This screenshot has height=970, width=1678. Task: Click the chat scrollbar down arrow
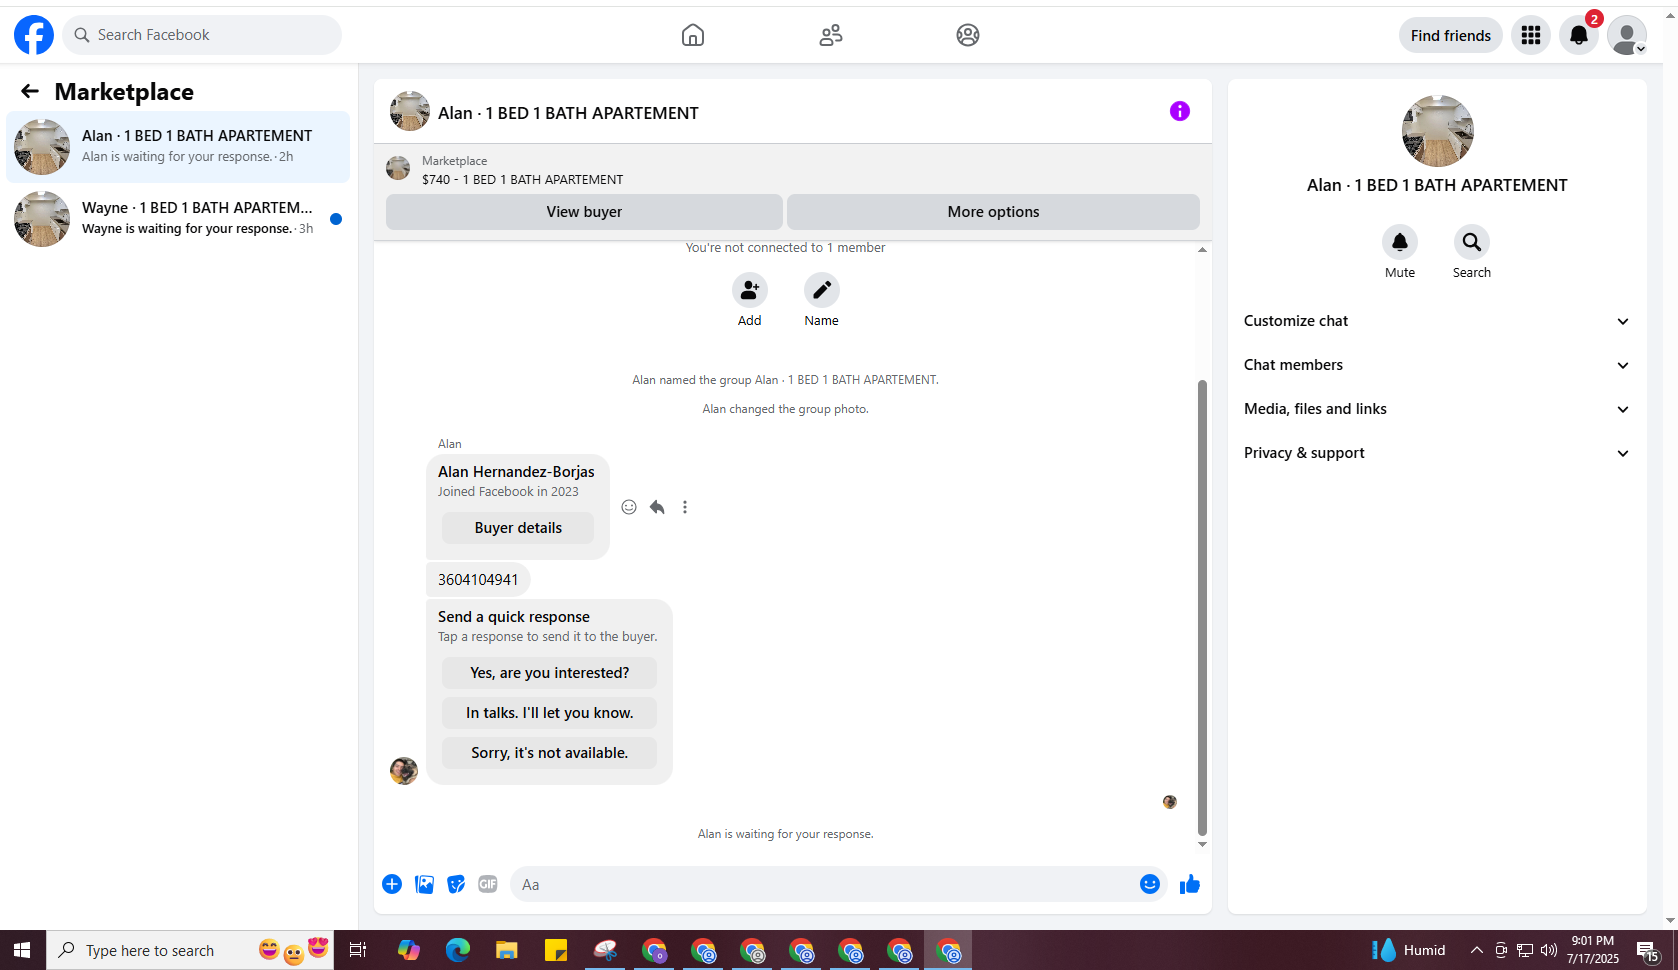[x=1202, y=844]
